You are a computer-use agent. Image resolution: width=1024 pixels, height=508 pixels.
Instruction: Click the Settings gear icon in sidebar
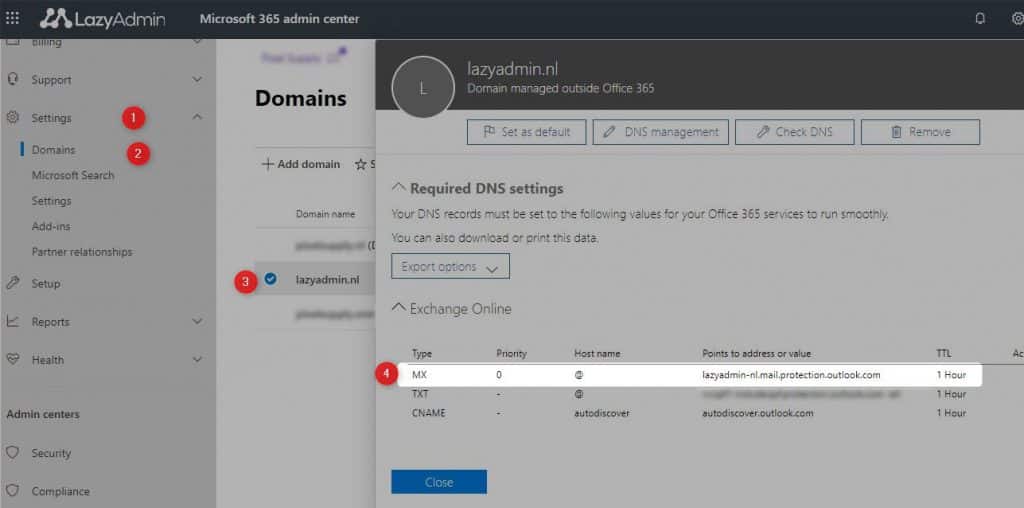pos(12,118)
